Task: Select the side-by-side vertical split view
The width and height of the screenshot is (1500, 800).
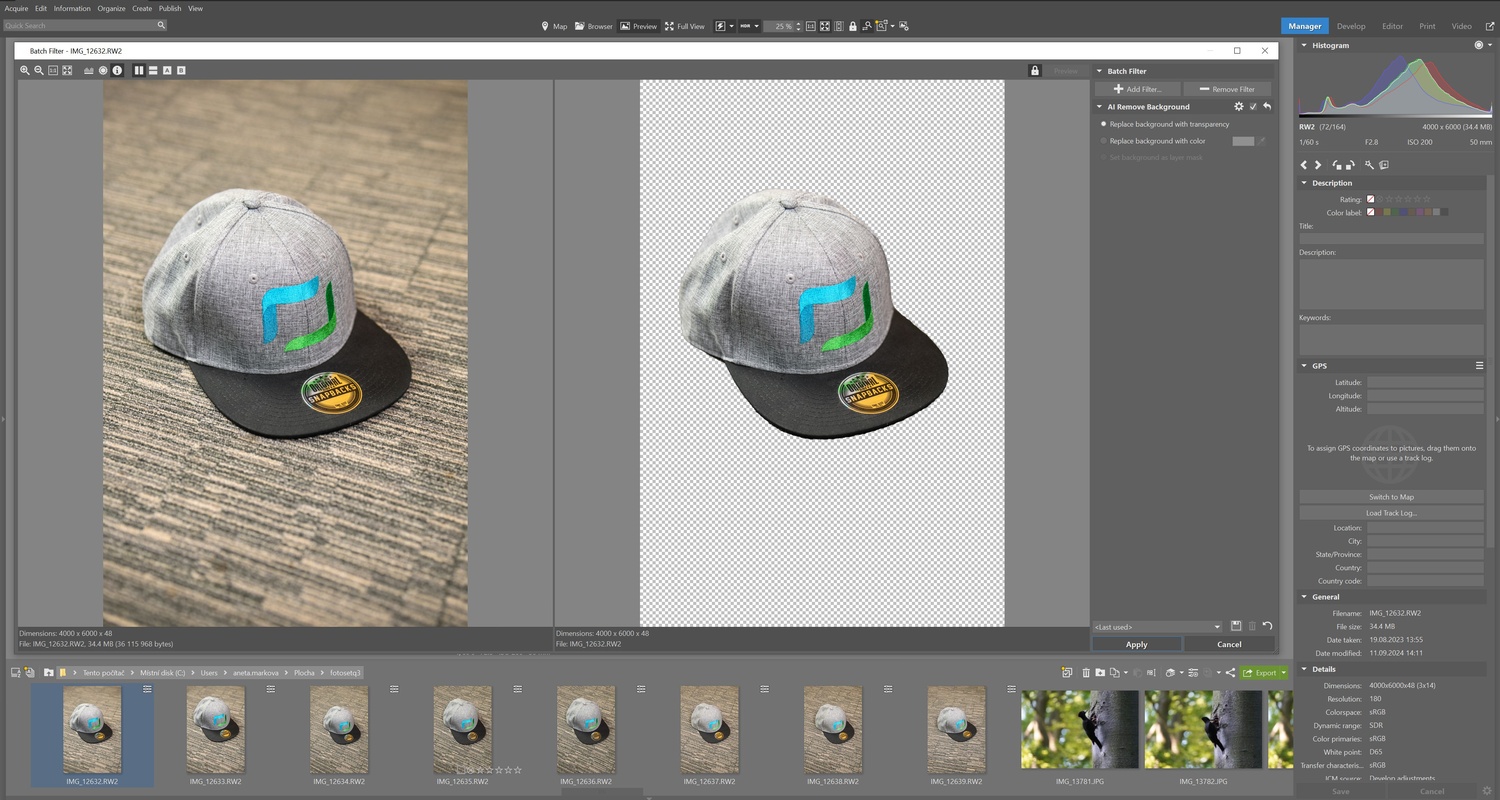Action: click(139, 71)
